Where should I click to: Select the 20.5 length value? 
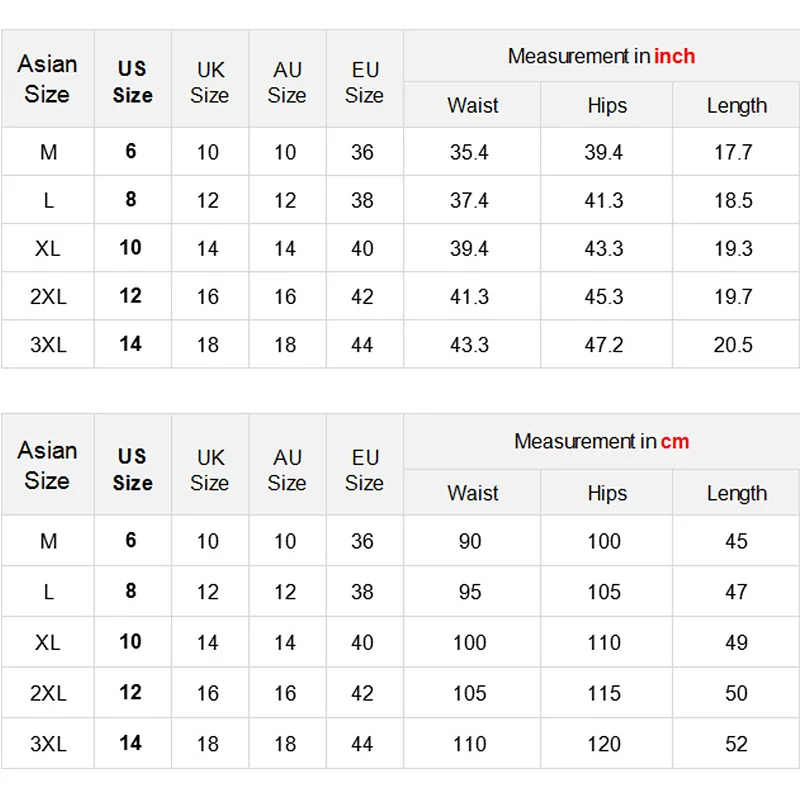pyautogui.click(x=733, y=345)
